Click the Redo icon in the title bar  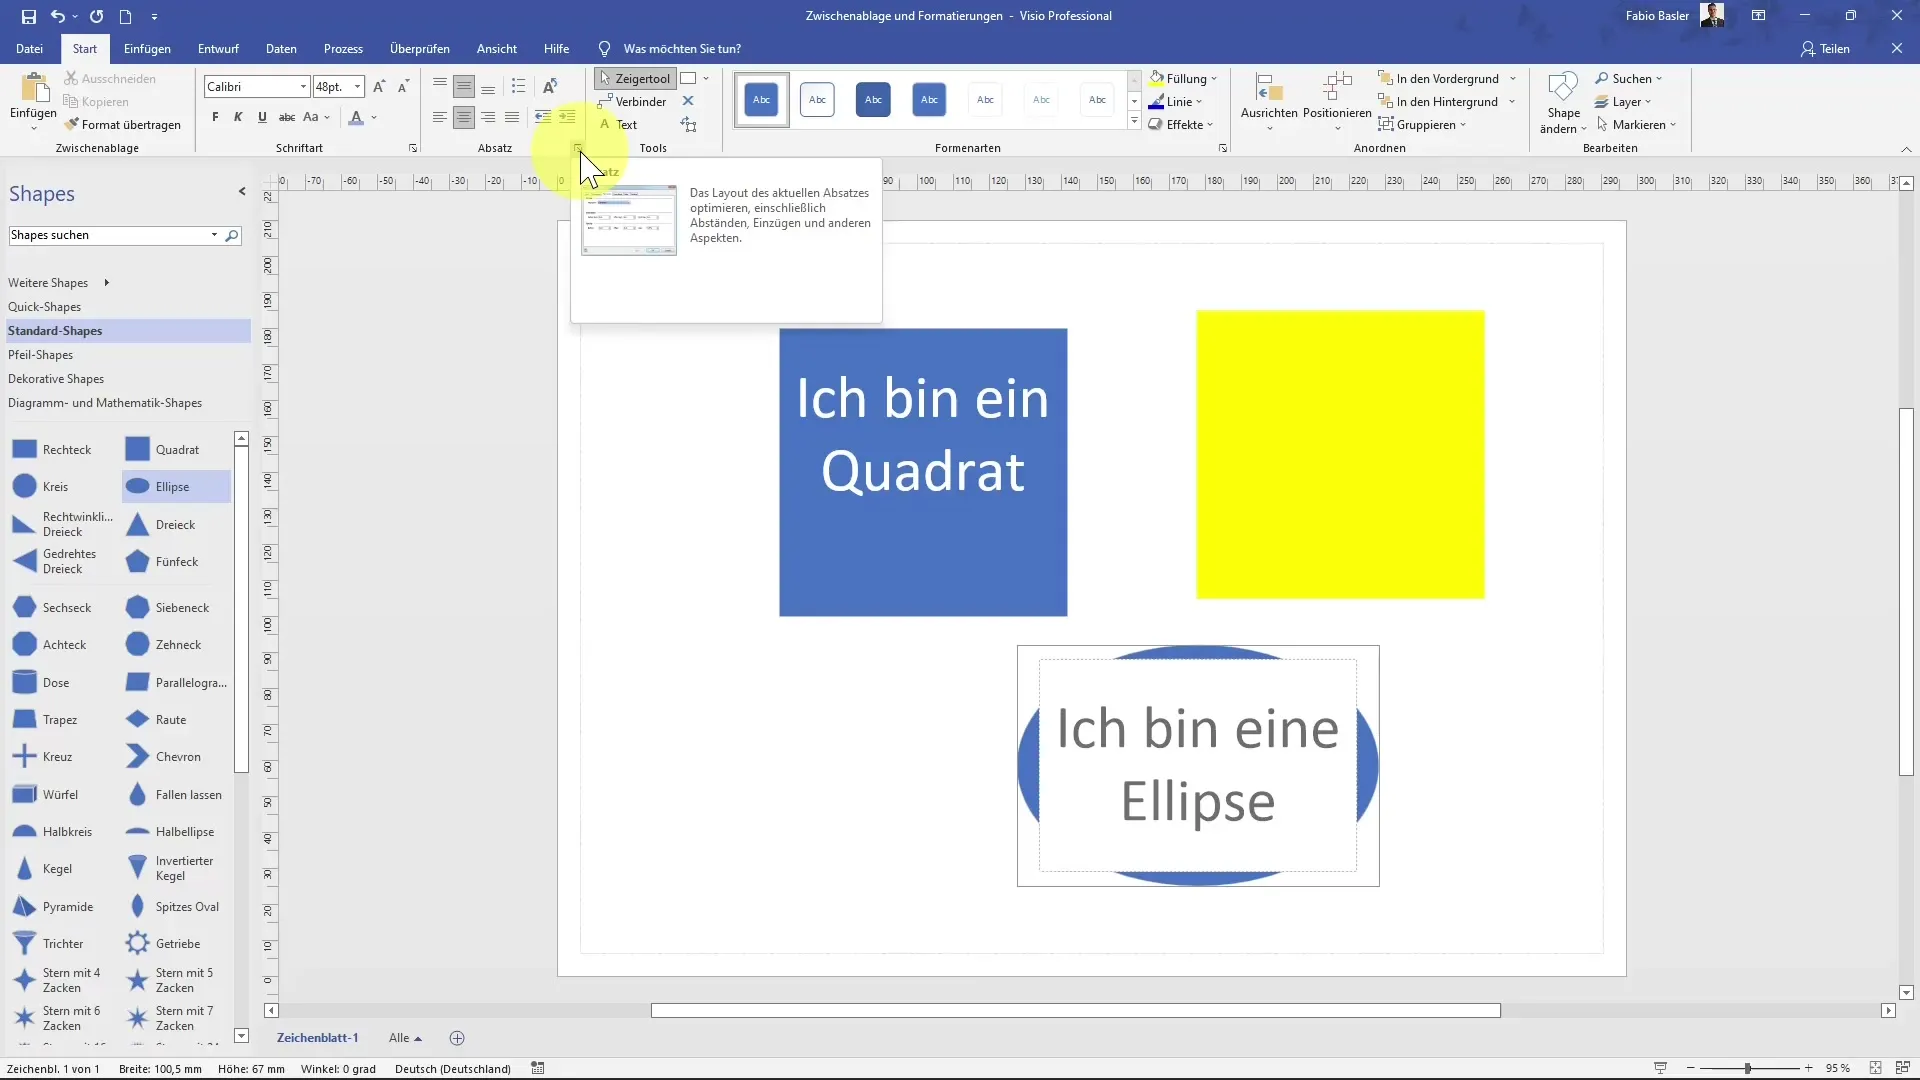[96, 16]
